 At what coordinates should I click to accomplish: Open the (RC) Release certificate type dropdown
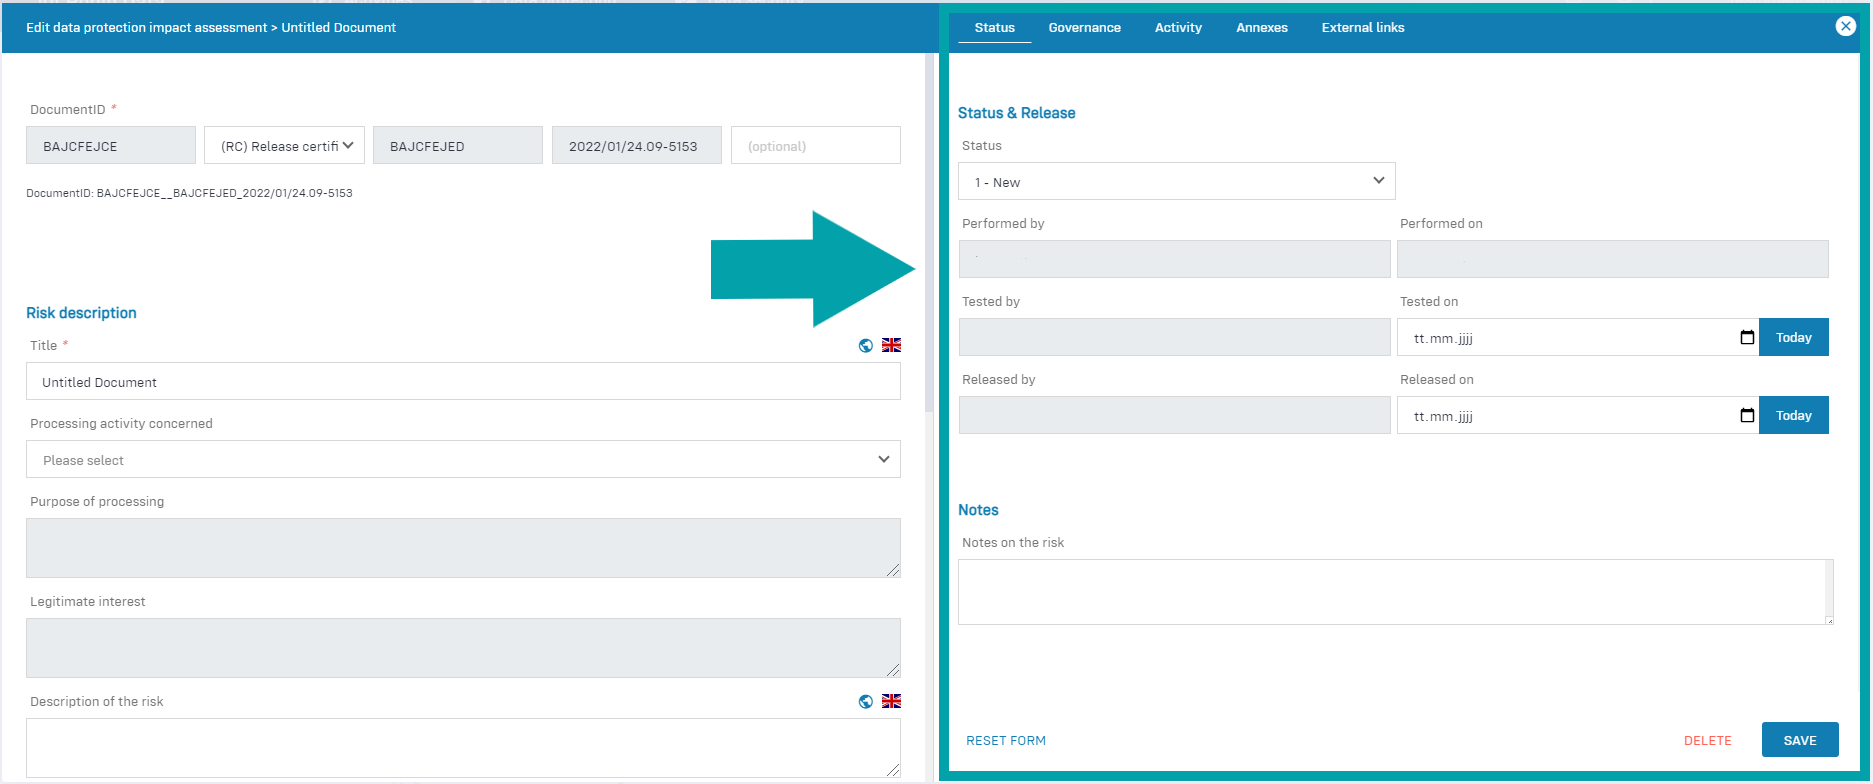[x=285, y=146]
